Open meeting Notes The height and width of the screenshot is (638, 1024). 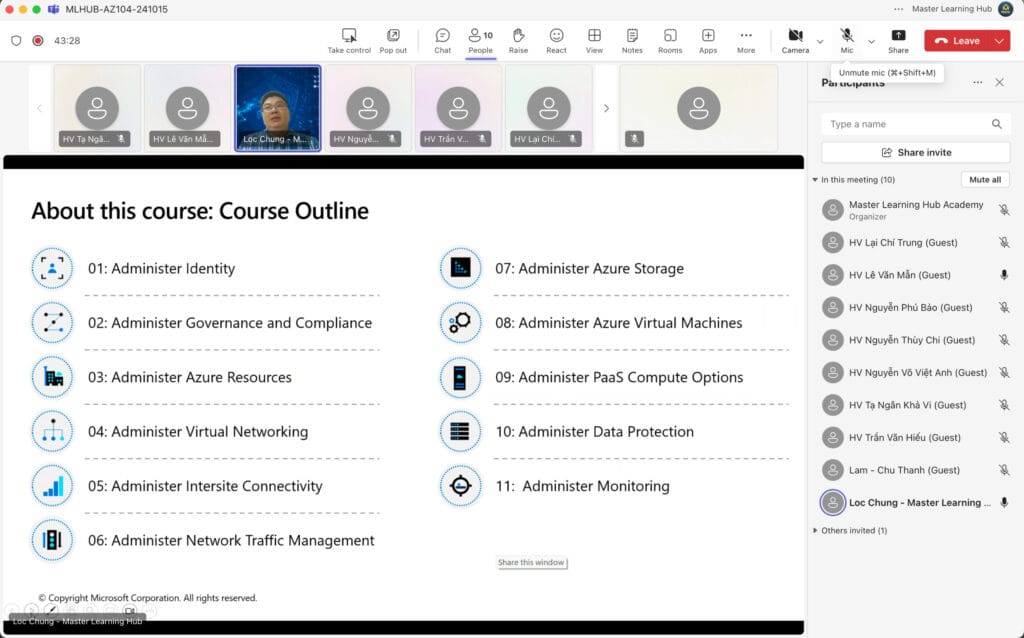632,40
